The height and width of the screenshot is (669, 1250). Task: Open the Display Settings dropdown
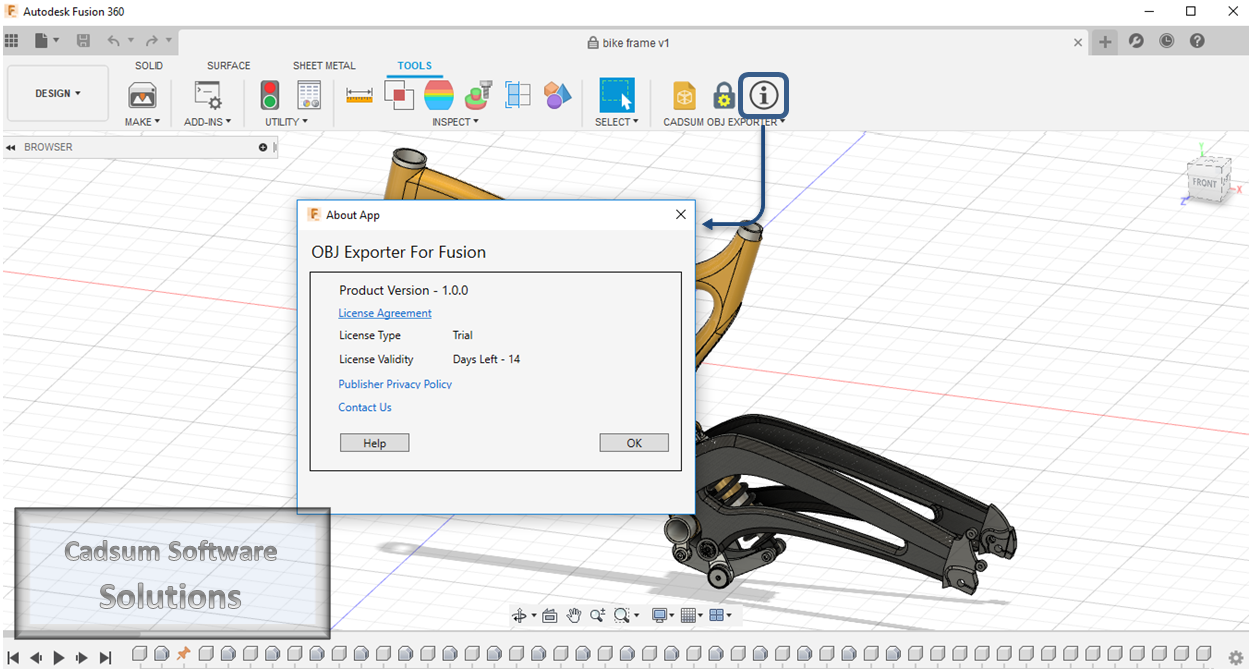(659, 615)
